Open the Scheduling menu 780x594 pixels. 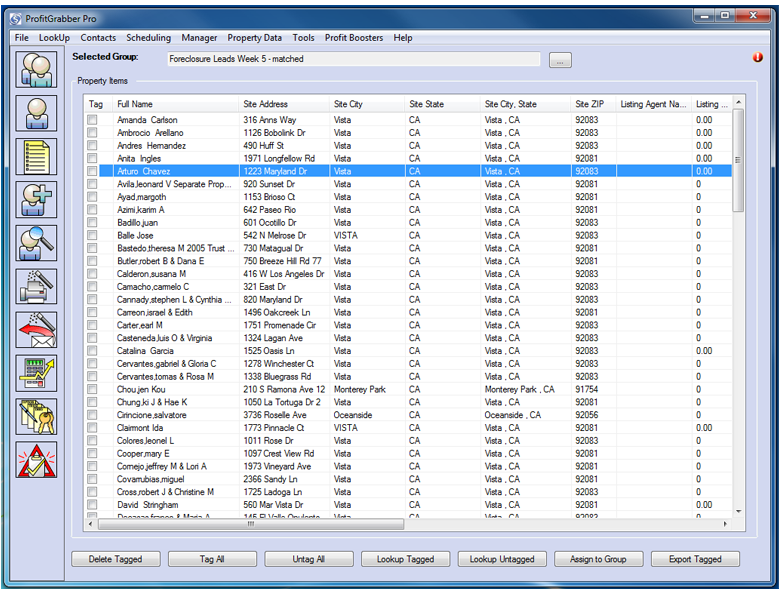click(148, 38)
